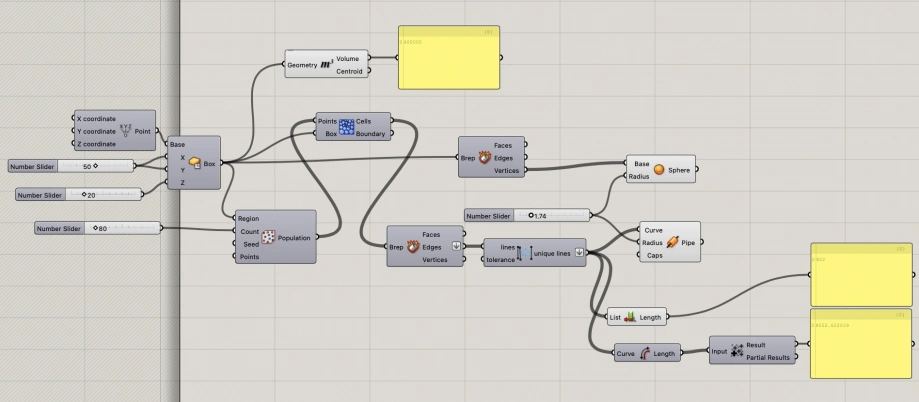919x402 pixels.
Task: Click the upper Deconstruct Brep icon
Action: 484,157
